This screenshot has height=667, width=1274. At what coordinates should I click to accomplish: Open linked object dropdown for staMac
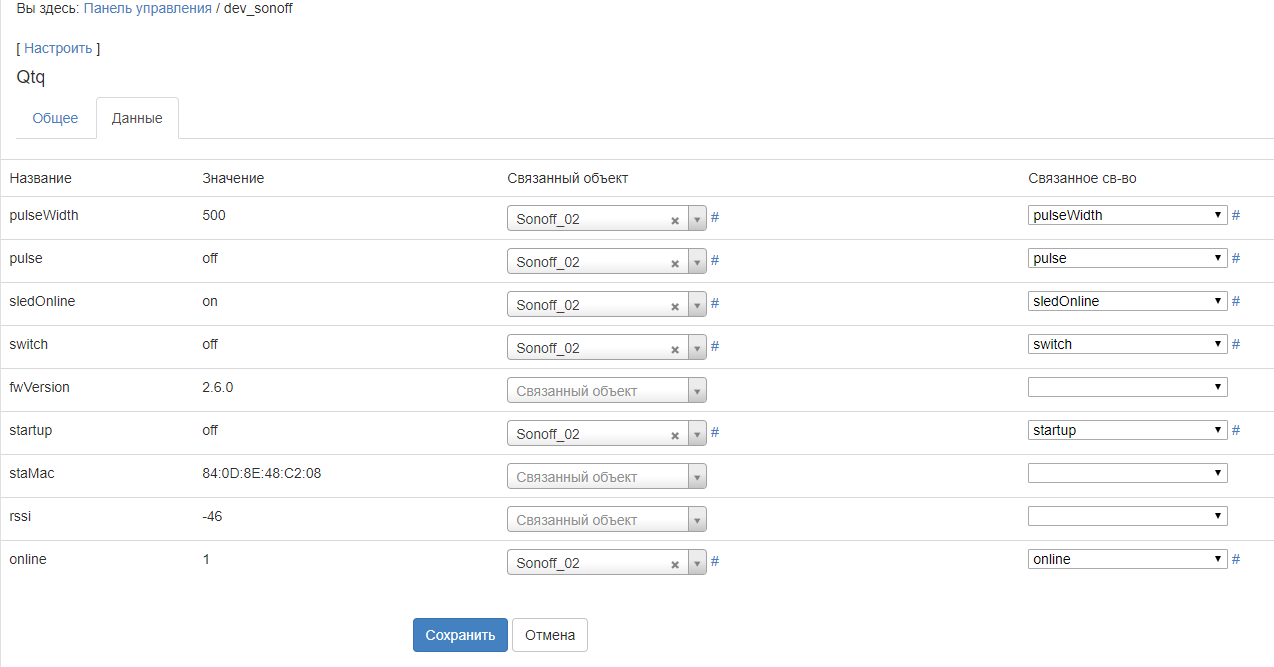click(606, 477)
